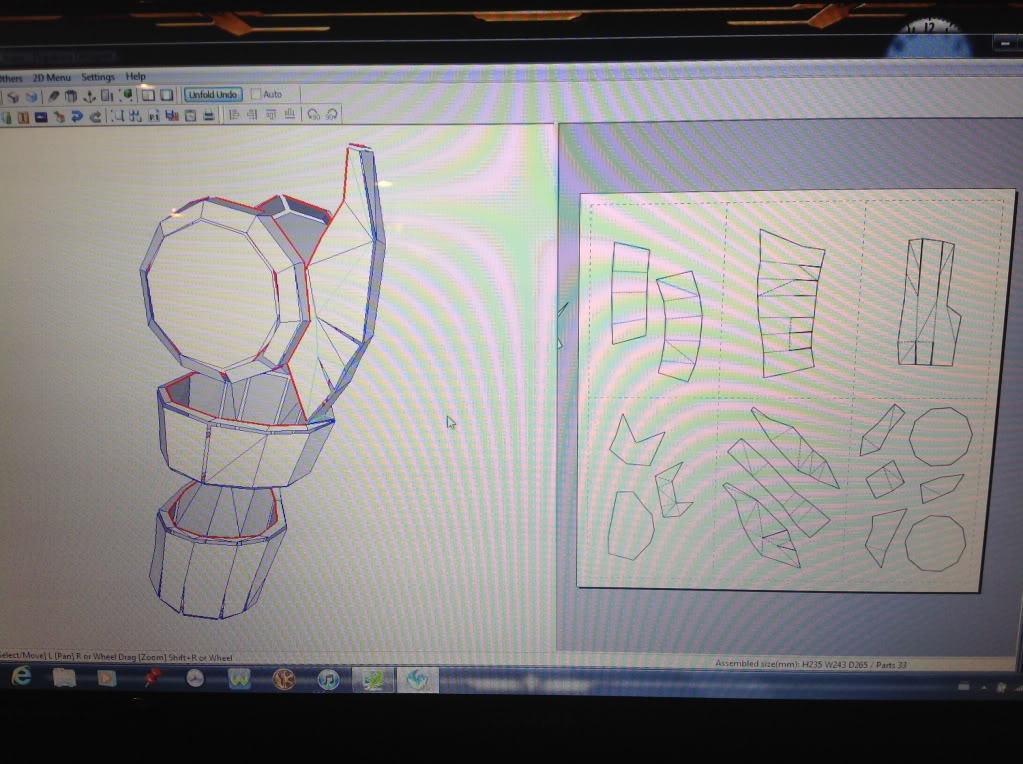Open the Help menu

tap(136, 76)
